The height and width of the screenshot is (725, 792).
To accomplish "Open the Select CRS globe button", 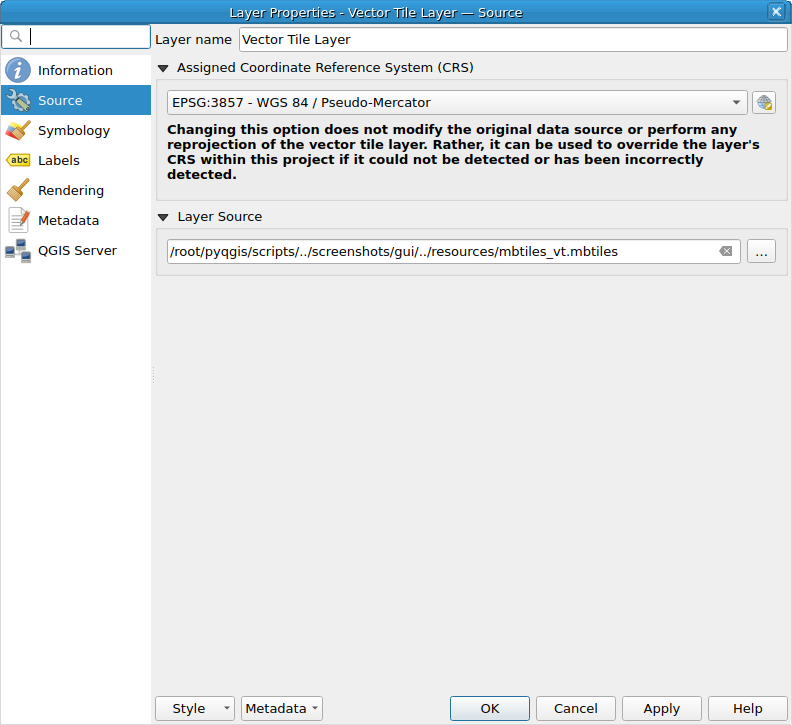I will 764,102.
